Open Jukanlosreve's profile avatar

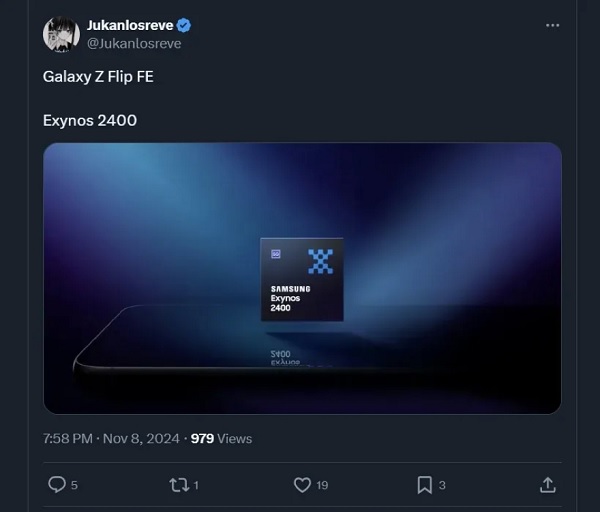pyautogui.click(x=61, y=34)
